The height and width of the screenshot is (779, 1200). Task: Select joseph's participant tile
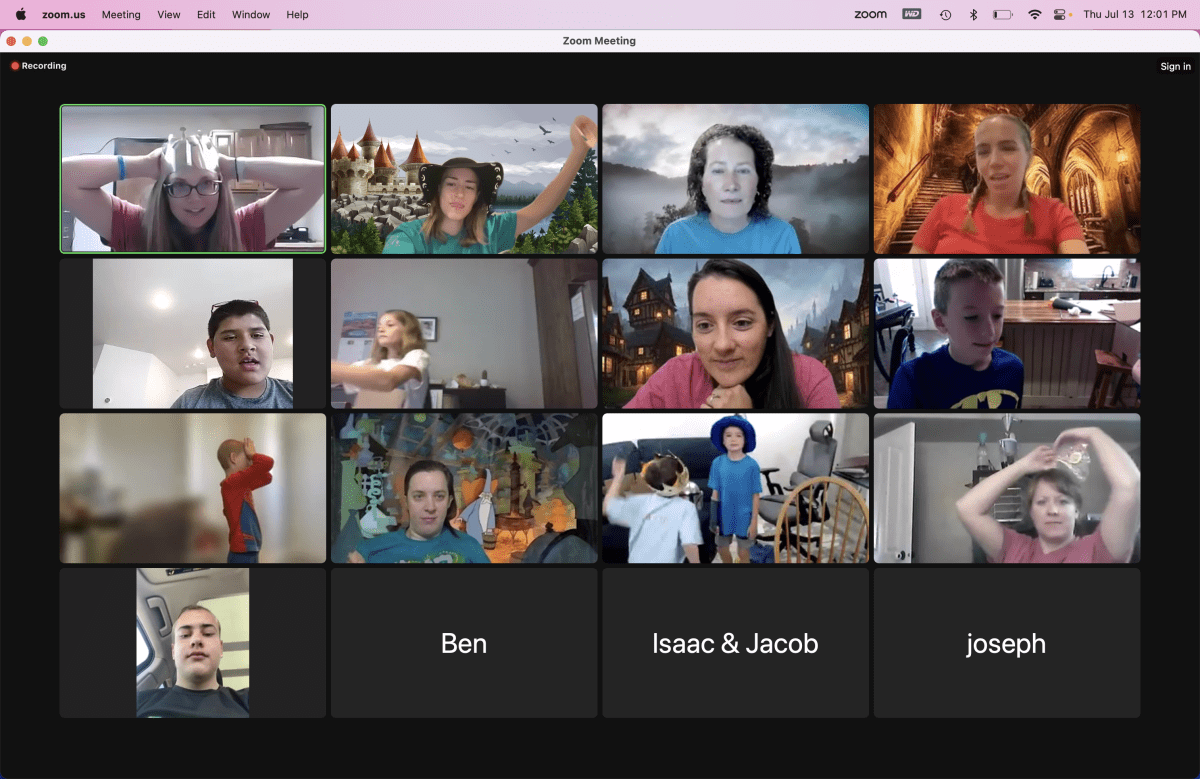point(1006,643)
